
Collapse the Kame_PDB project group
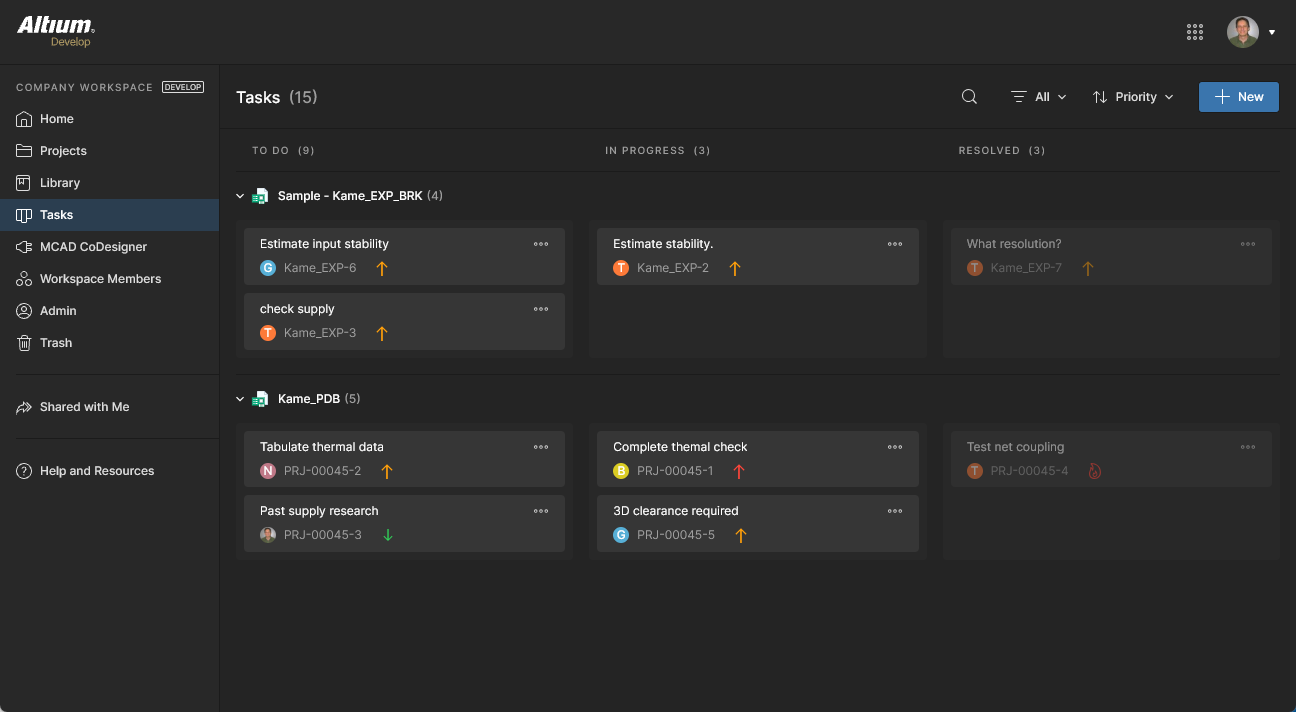pos(240,399)
